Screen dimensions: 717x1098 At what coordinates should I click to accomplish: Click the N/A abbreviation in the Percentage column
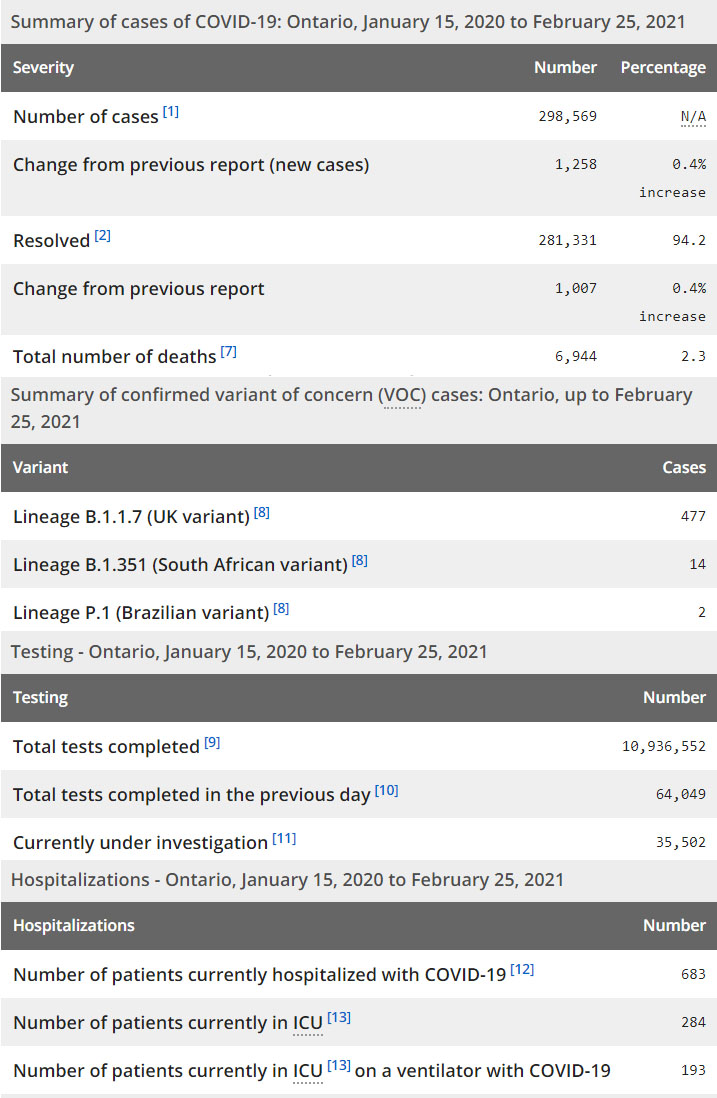[693, 117]
